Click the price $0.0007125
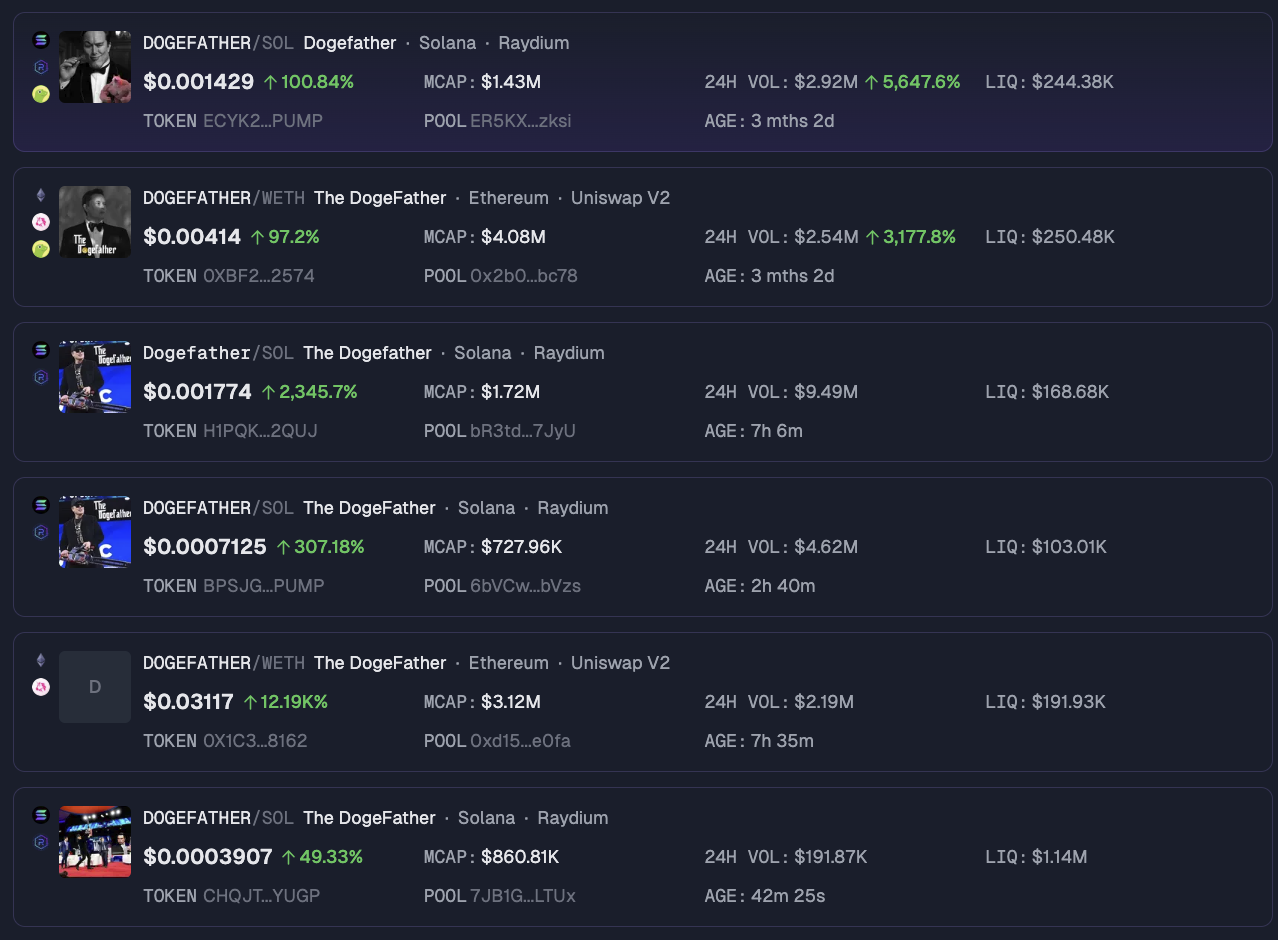The width and height of the screenshot is (1278, 940). (x=205, y=547)
